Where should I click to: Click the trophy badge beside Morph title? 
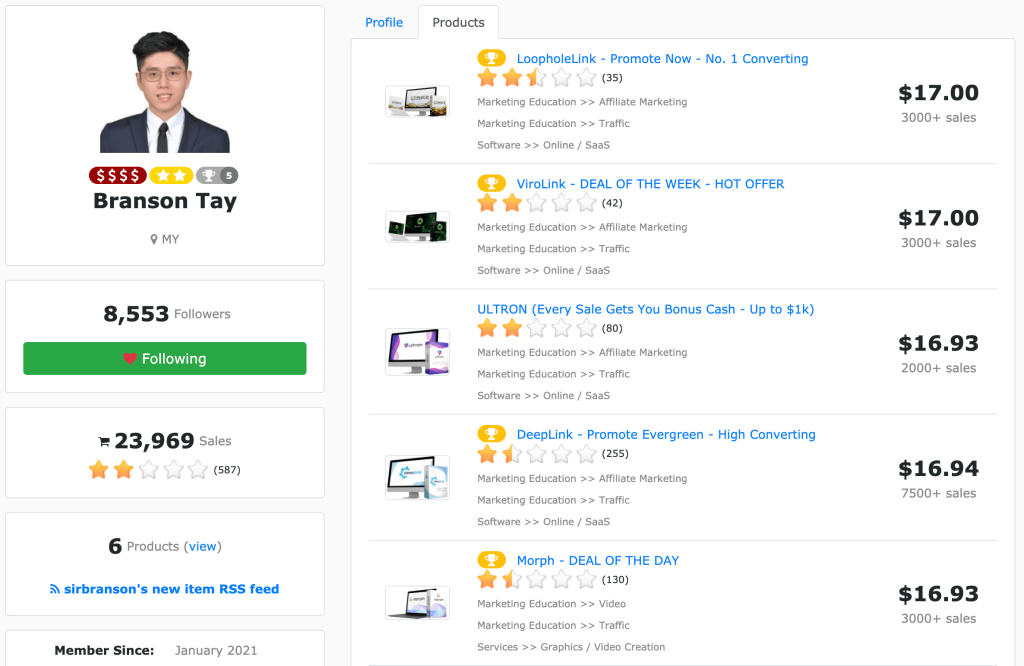(491, 560)
